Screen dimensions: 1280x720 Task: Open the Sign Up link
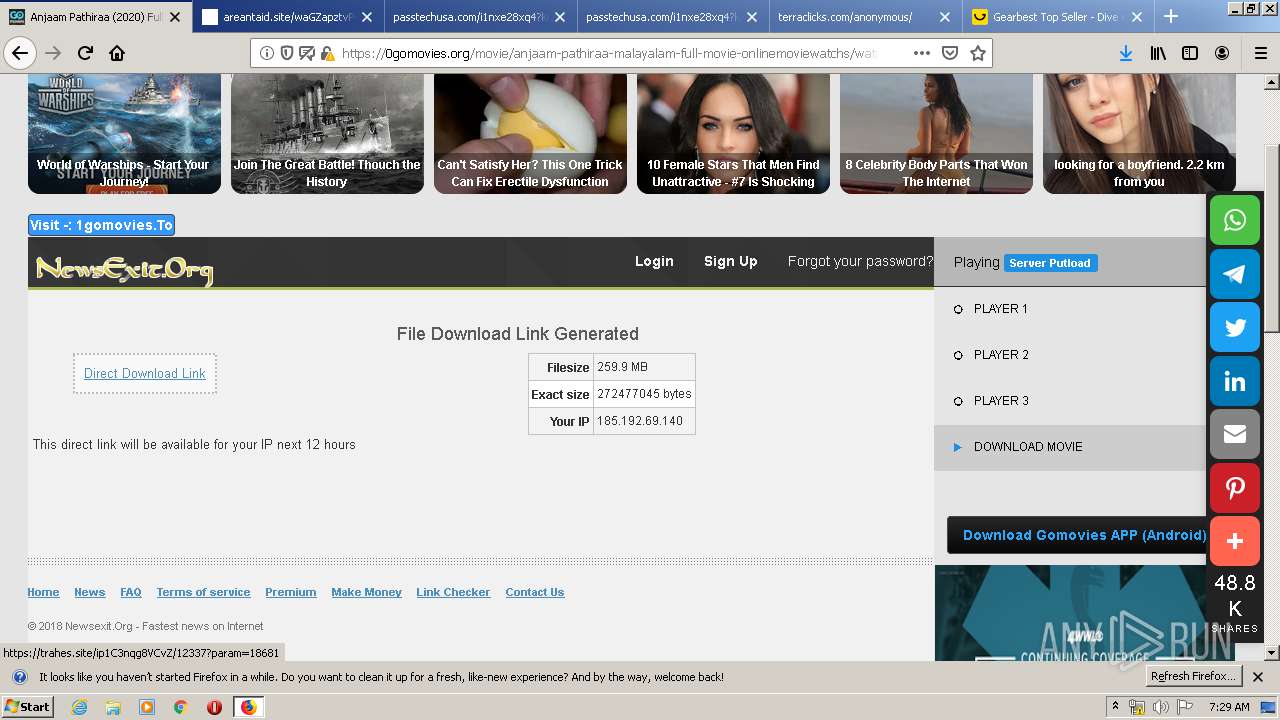(731, 261)
